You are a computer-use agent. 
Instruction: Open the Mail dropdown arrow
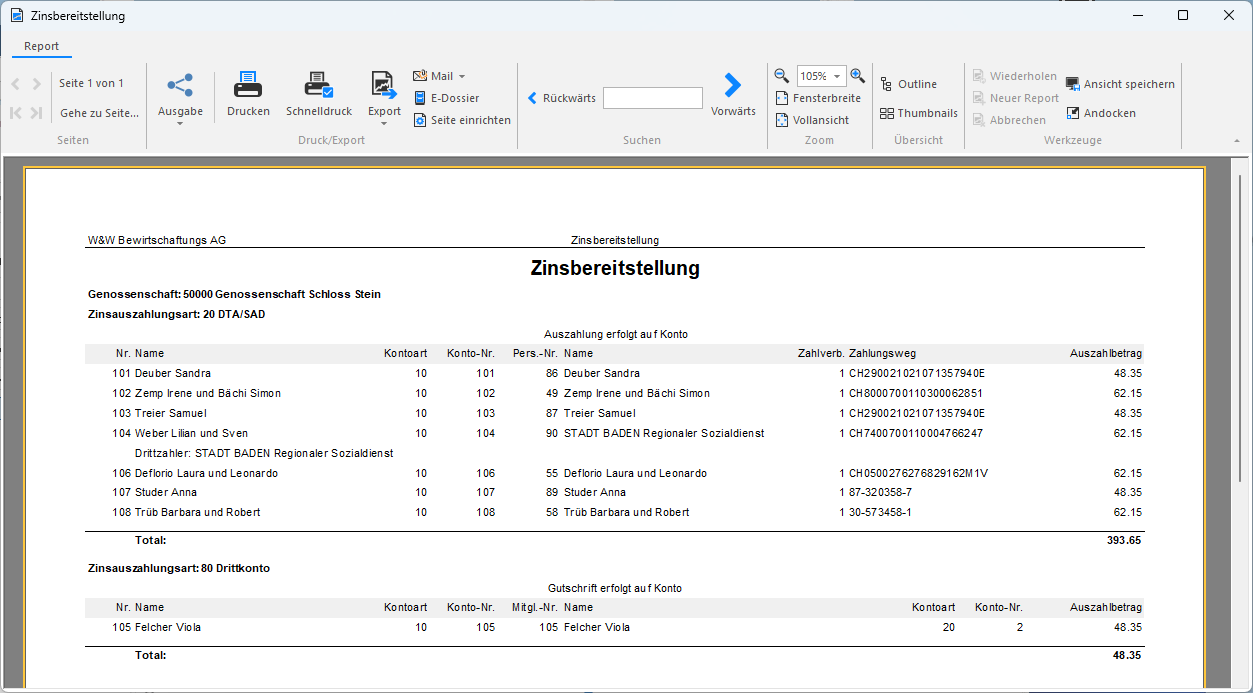(461, 76)
